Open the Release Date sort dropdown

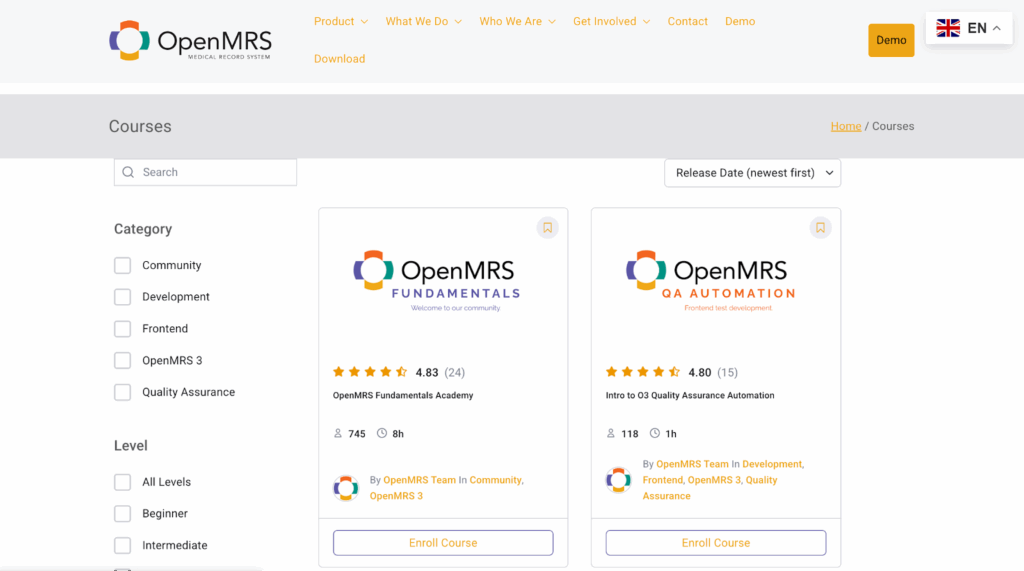[752, 173]
